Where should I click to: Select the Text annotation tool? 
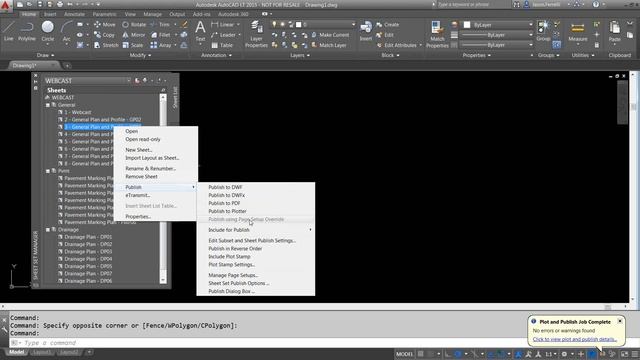(200, 31)
